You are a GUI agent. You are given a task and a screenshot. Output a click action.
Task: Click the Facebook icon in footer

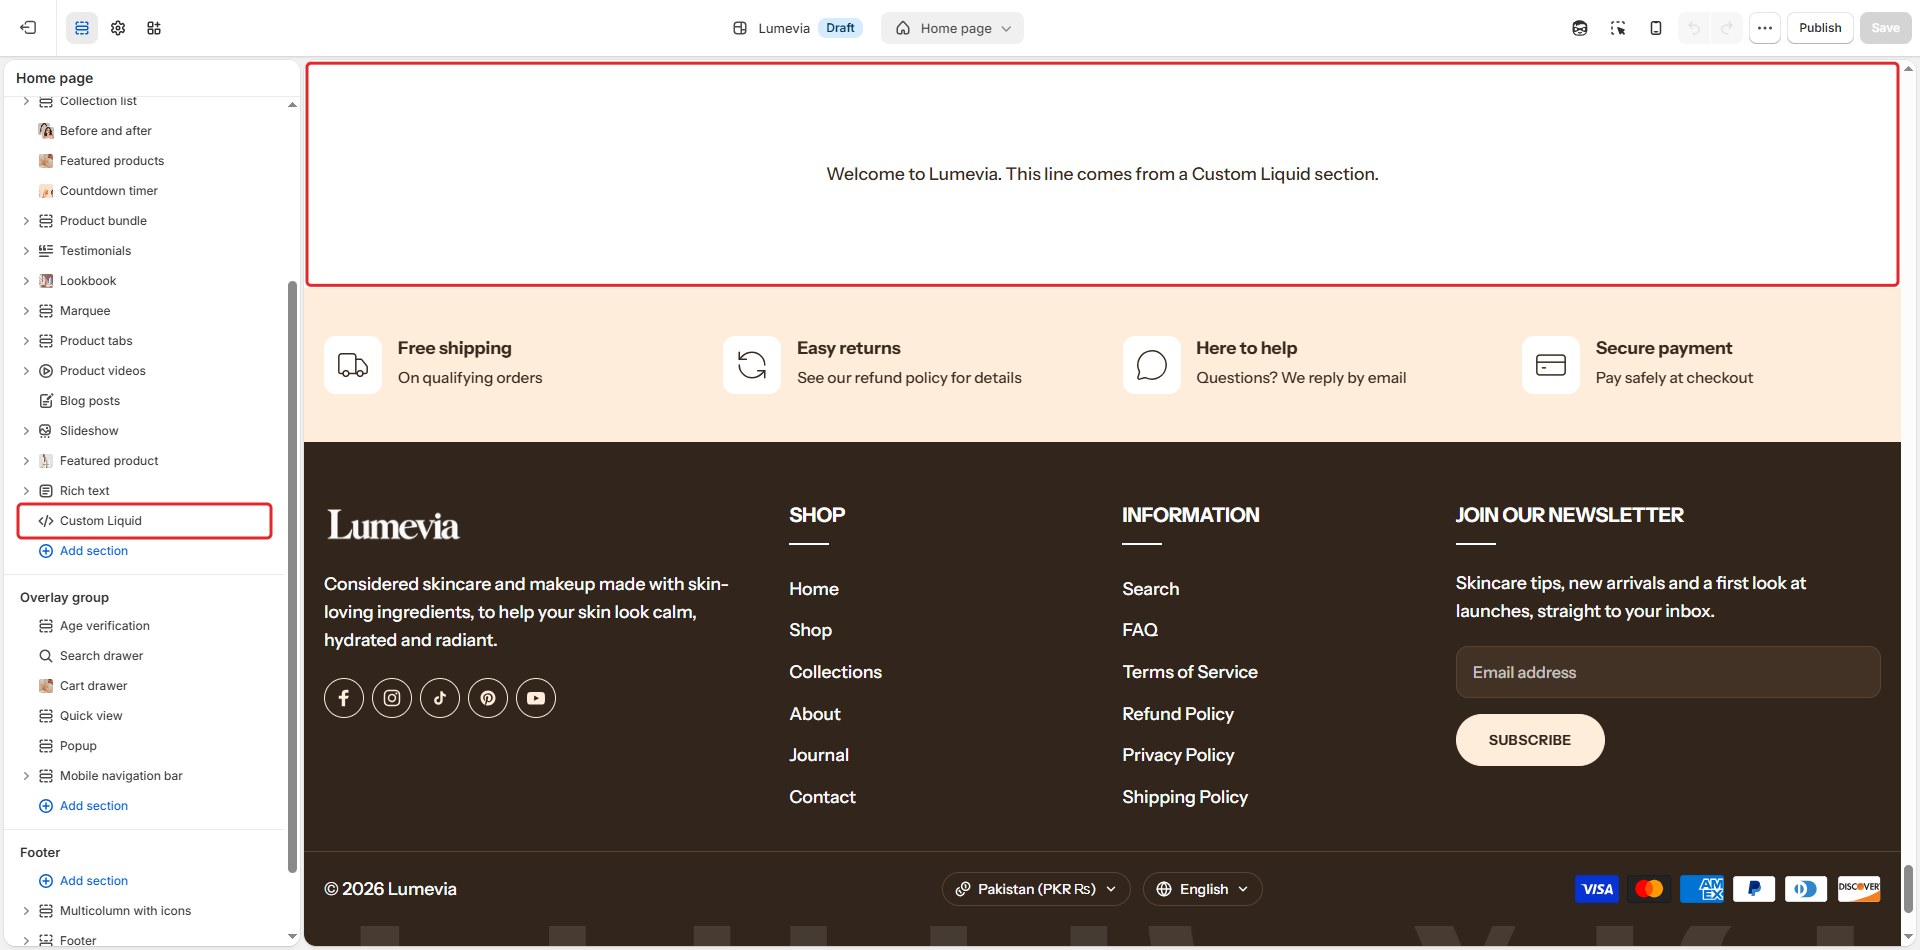[x=344, y=698]
